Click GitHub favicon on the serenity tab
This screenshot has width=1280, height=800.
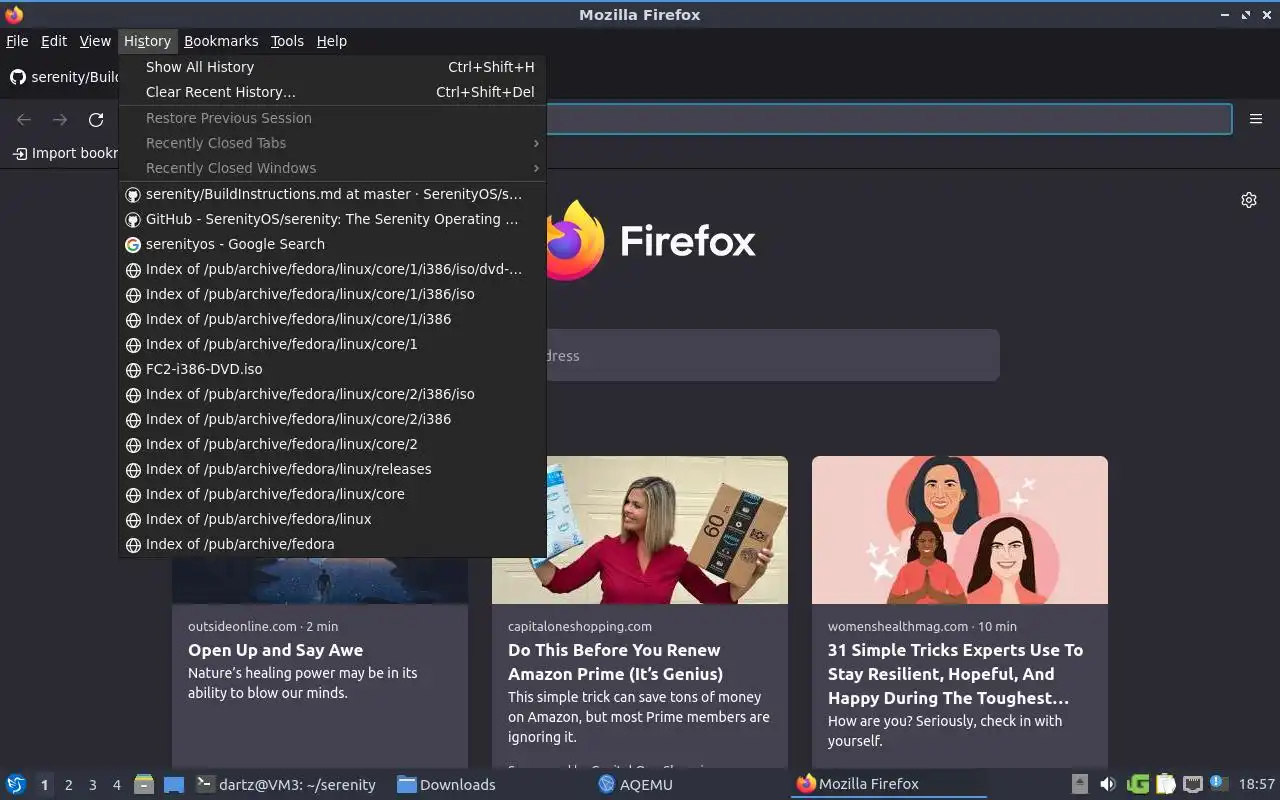pyautogui.click(x=18, y=77)
